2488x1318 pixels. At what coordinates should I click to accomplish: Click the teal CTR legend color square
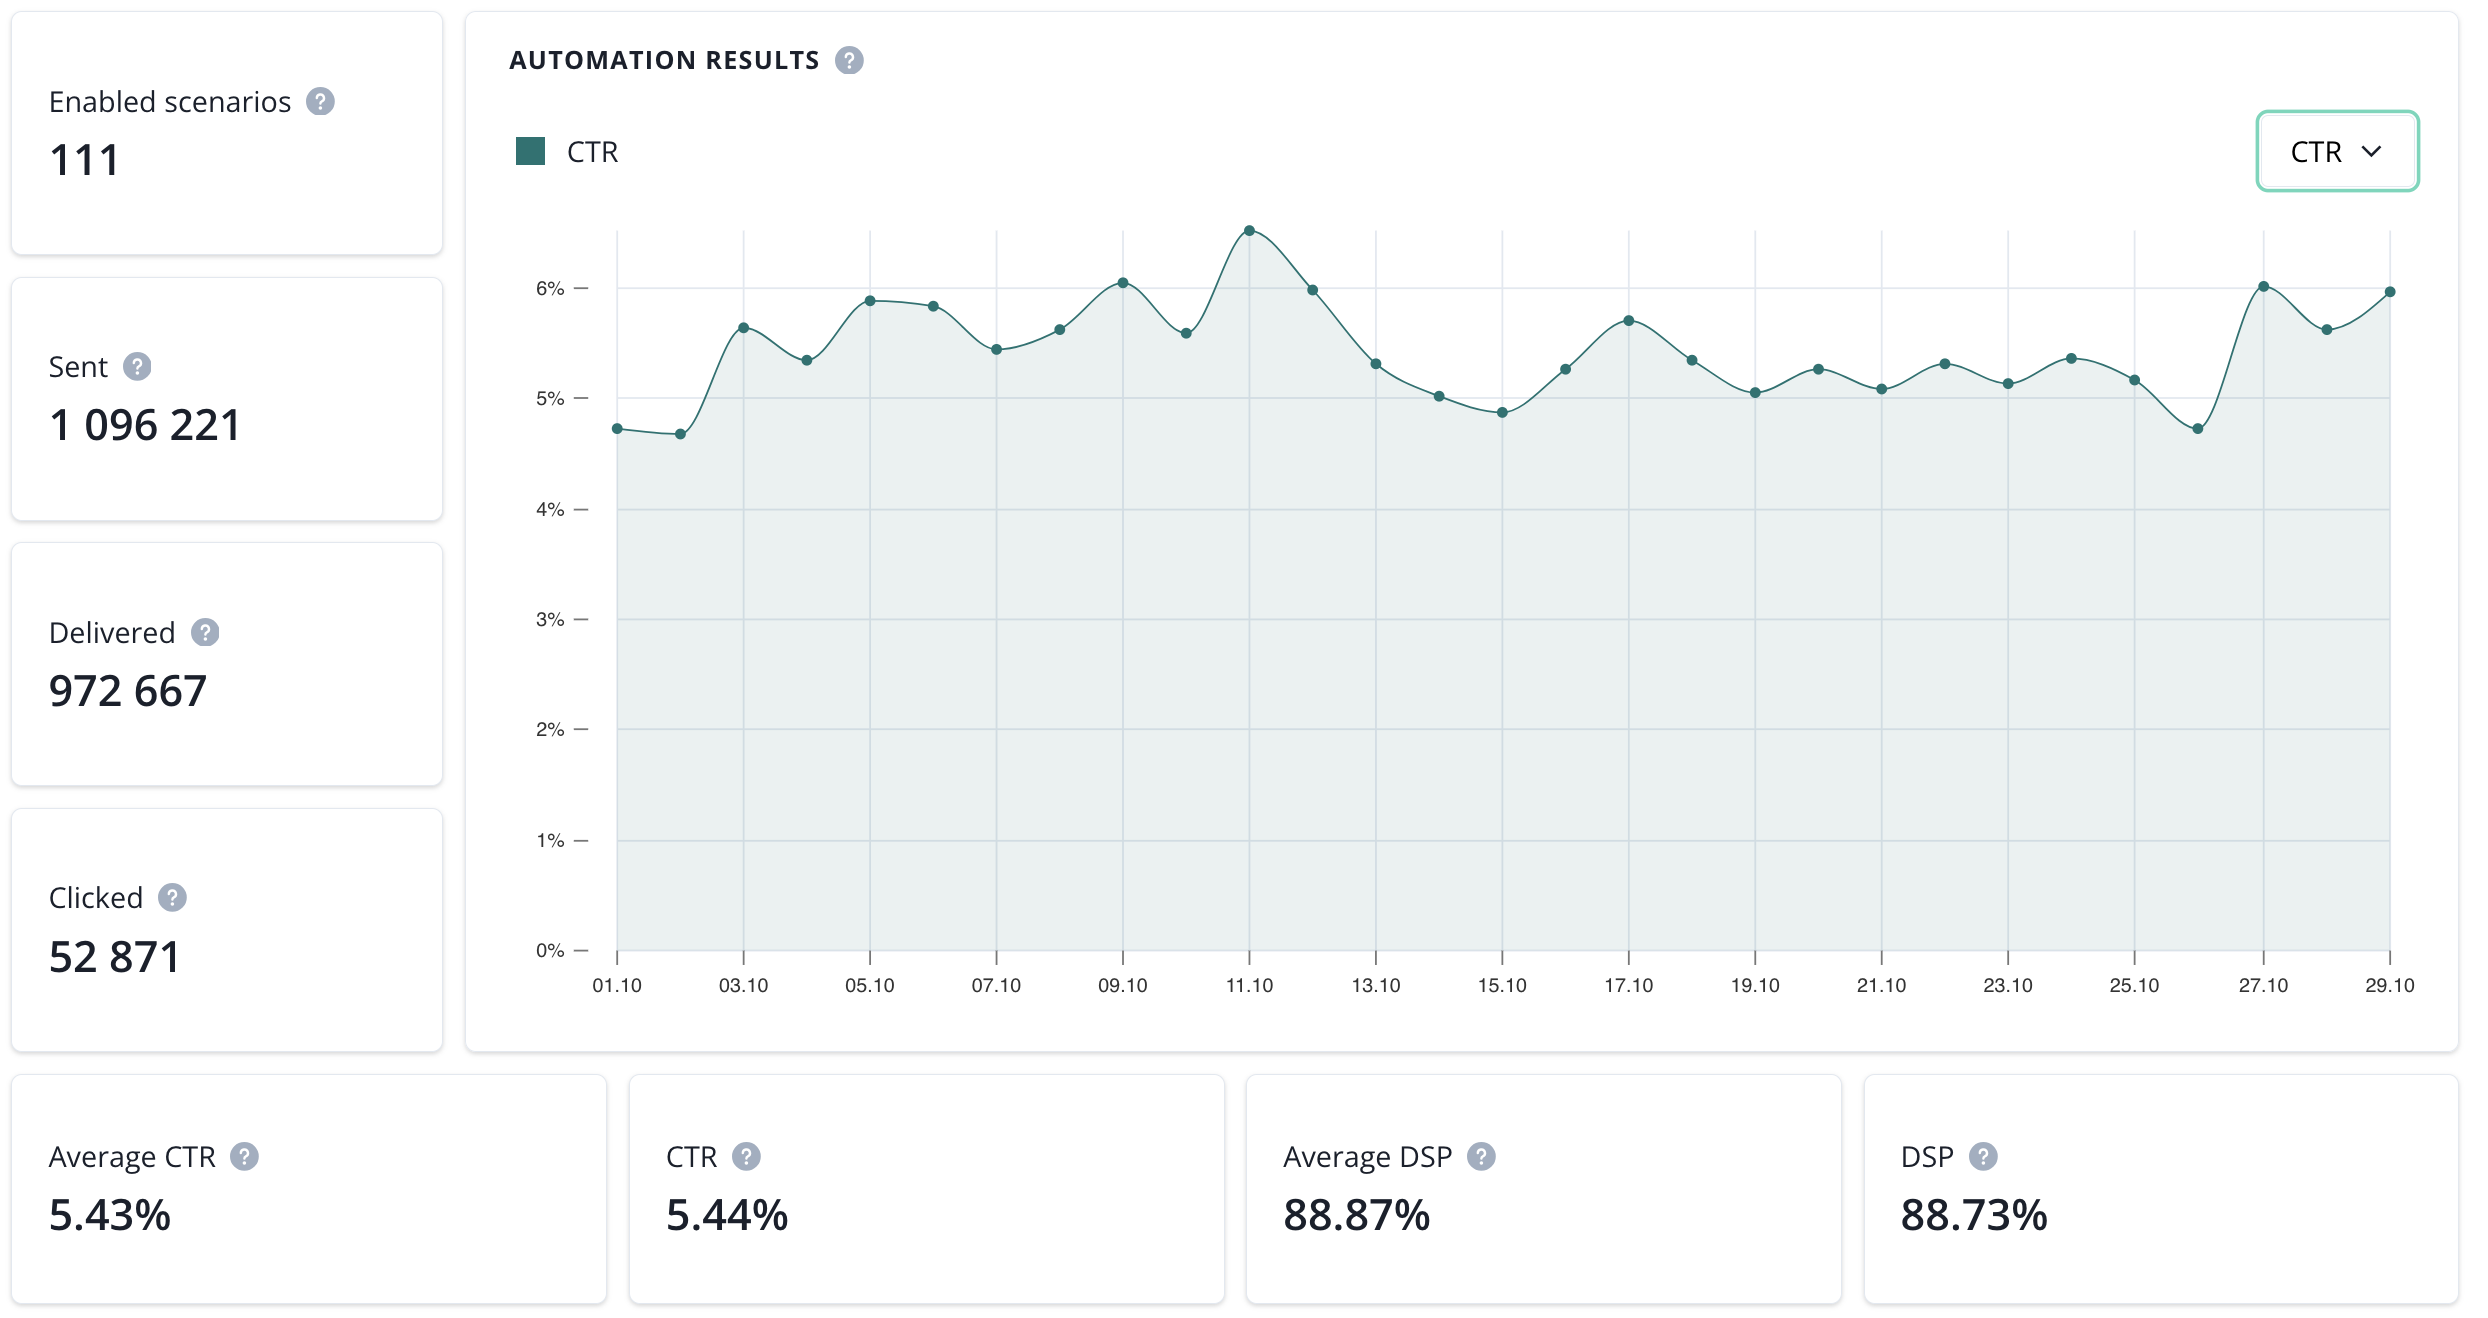(530, 152)
